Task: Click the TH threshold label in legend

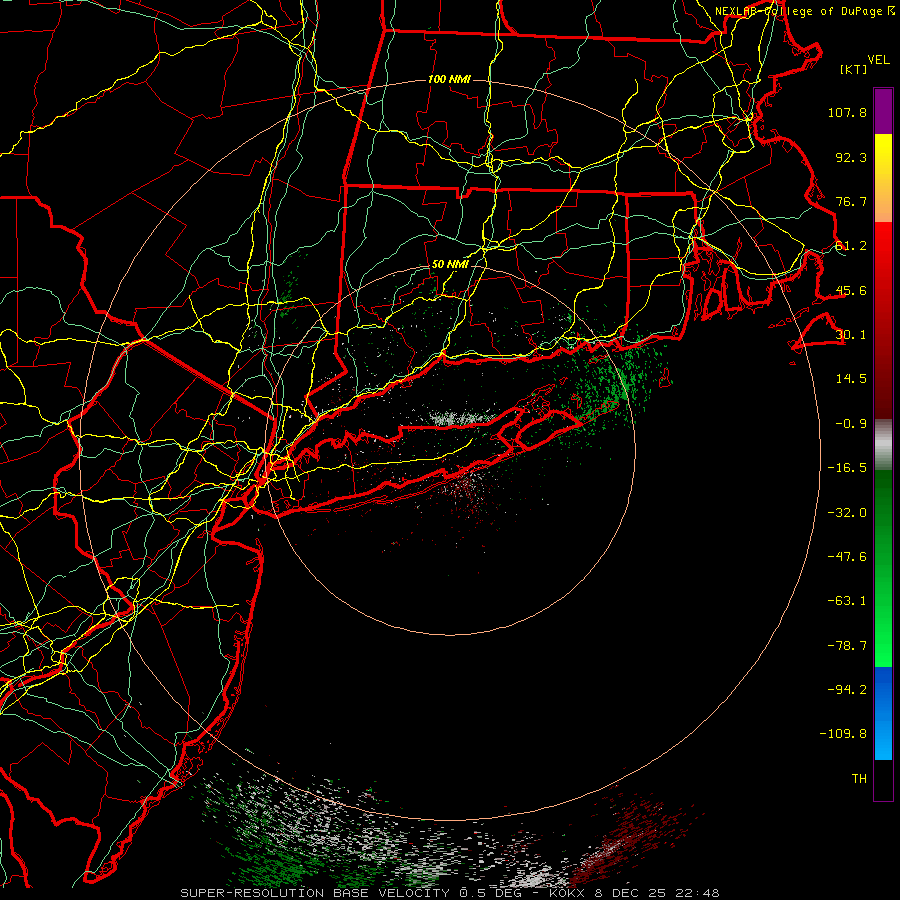Action: [859, 779]
